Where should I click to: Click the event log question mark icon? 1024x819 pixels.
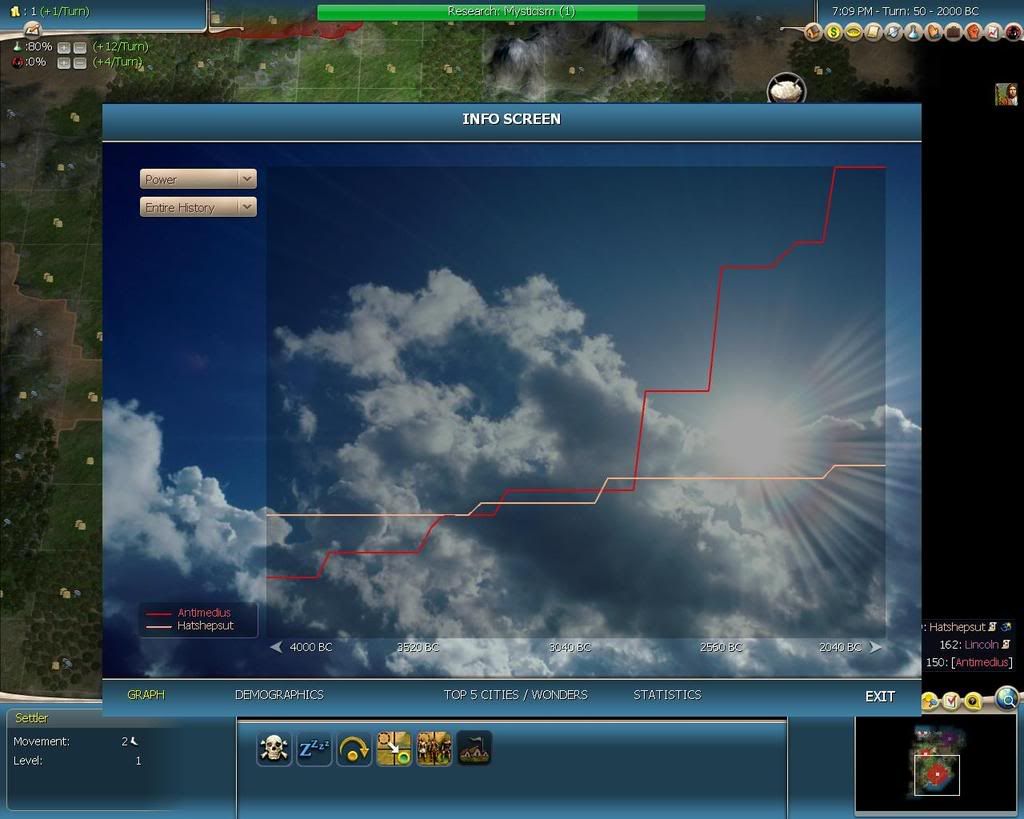pos(973,701)
